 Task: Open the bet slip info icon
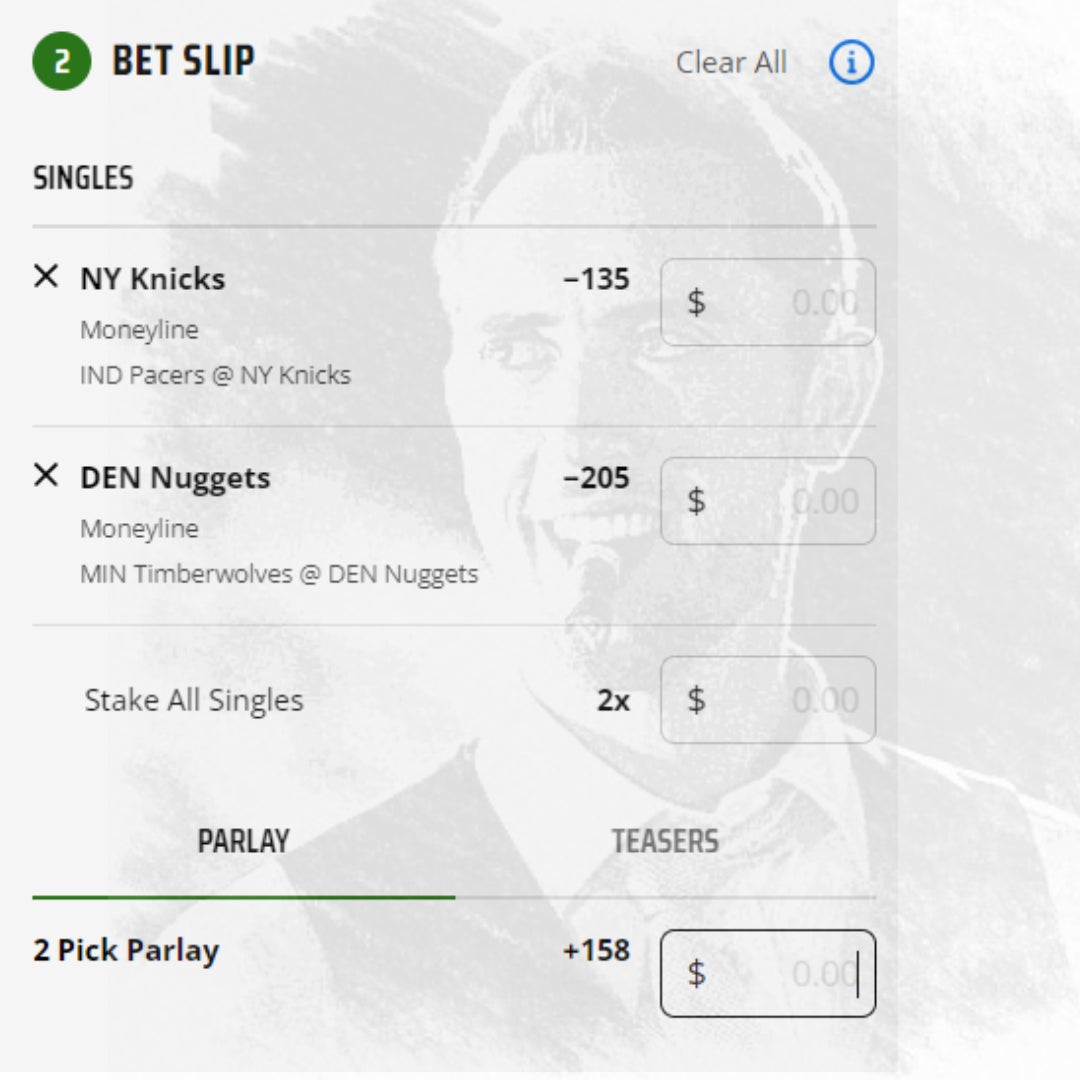click(851, 63)
